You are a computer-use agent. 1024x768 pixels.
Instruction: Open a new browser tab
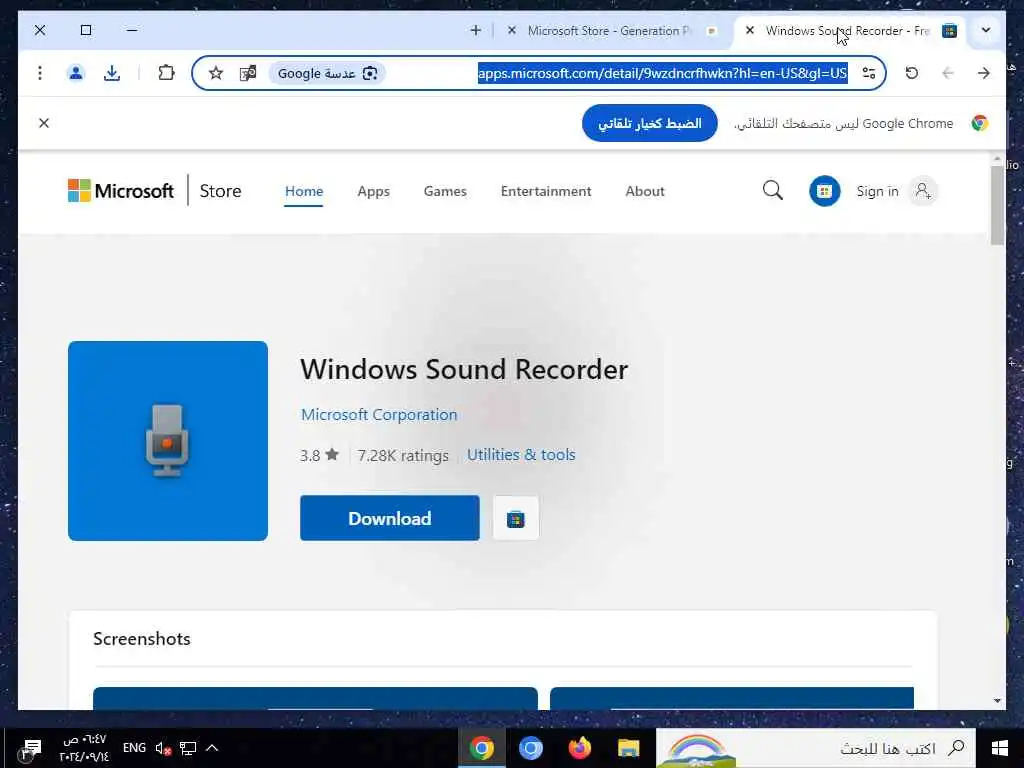click(475, 30)
